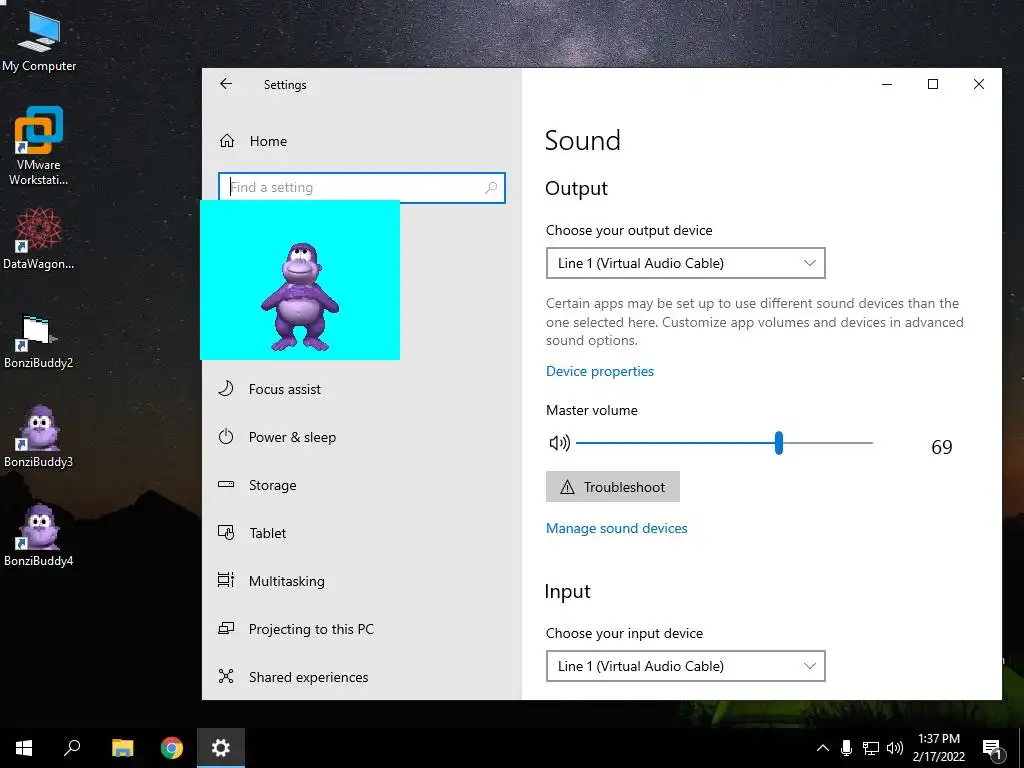The image size is (1024, 768).
Task: Open File Explorer from taskbar
Action: [122, 748]
